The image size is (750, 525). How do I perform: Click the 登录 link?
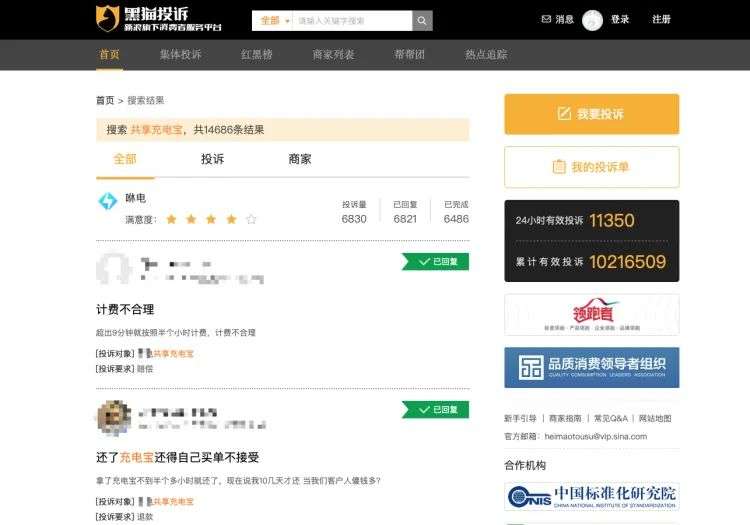pos(620,19)
